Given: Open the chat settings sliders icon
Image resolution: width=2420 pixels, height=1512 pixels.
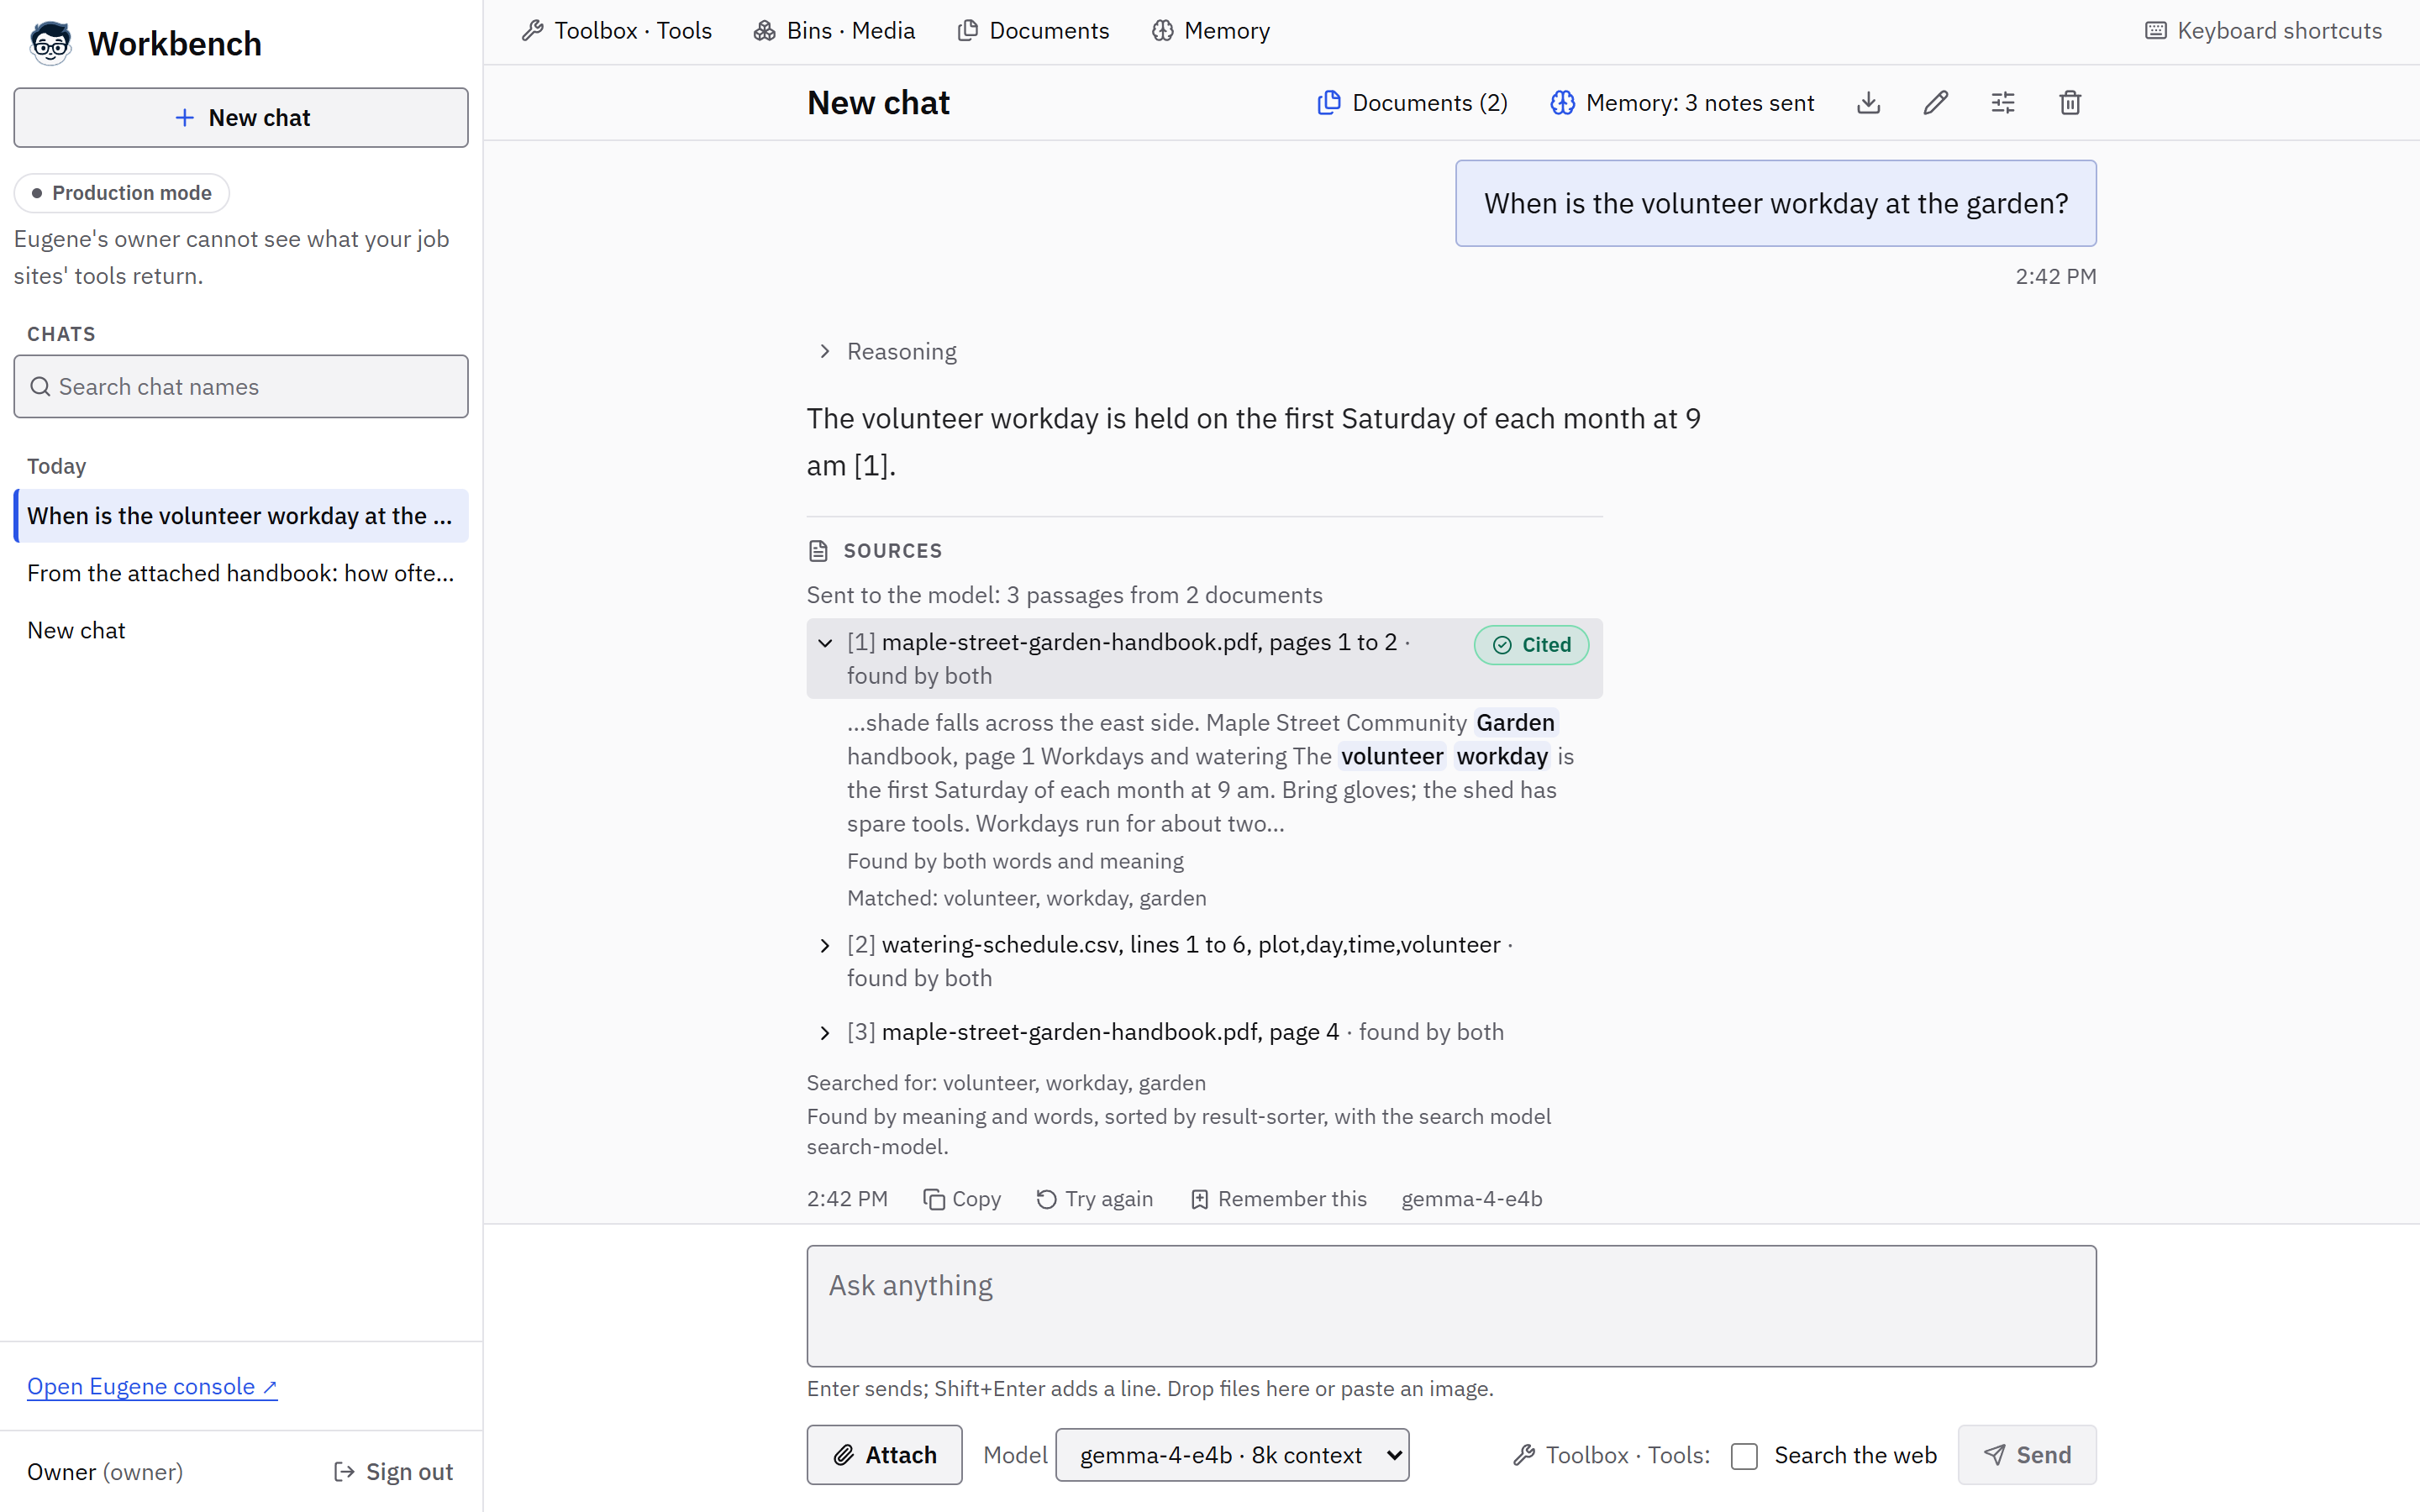Looking at the screenshot, I should (2002, 103).
